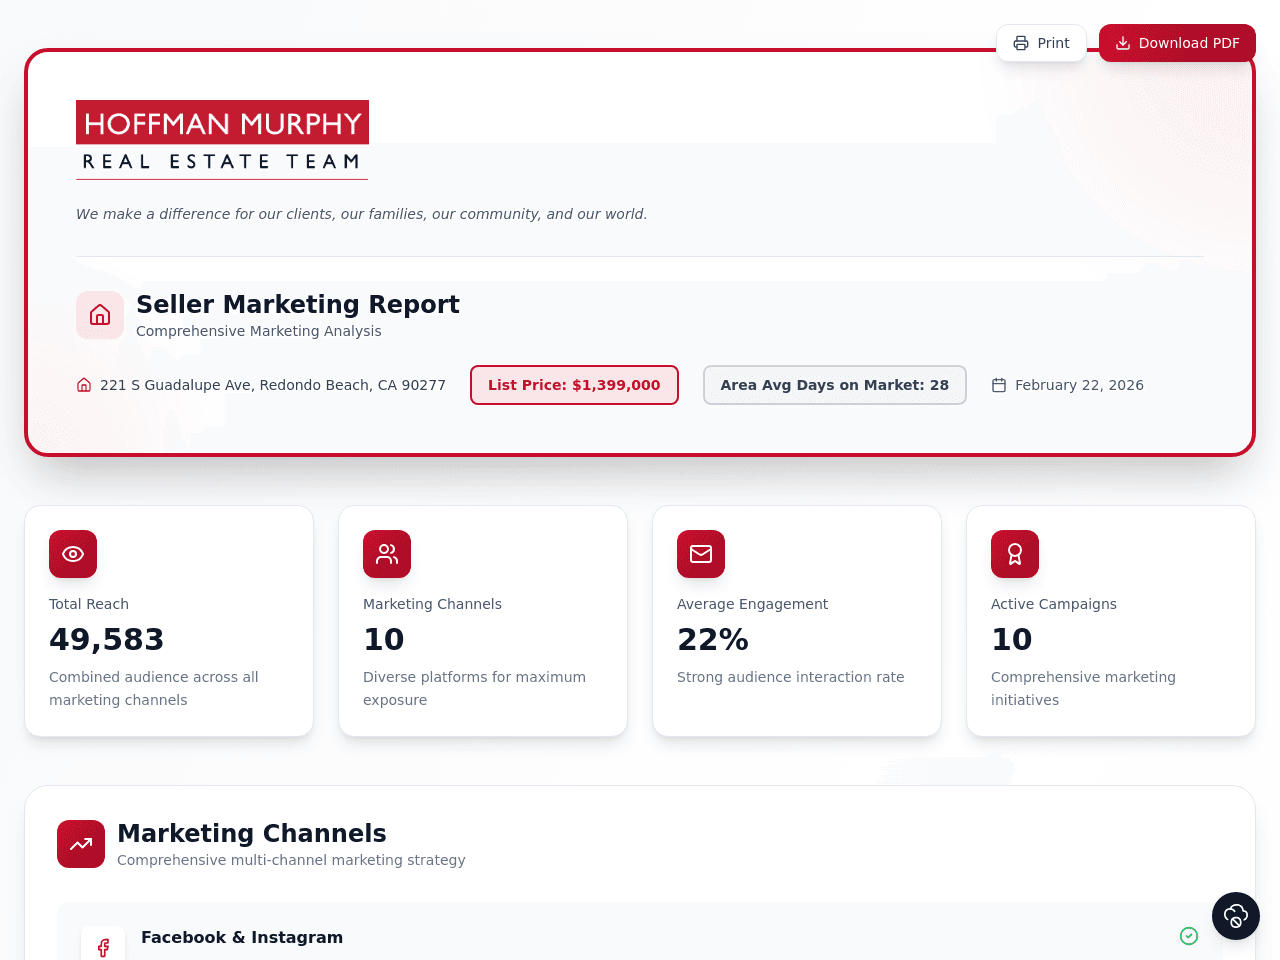
Task: Click the Print button
Action: [1041, 43]
